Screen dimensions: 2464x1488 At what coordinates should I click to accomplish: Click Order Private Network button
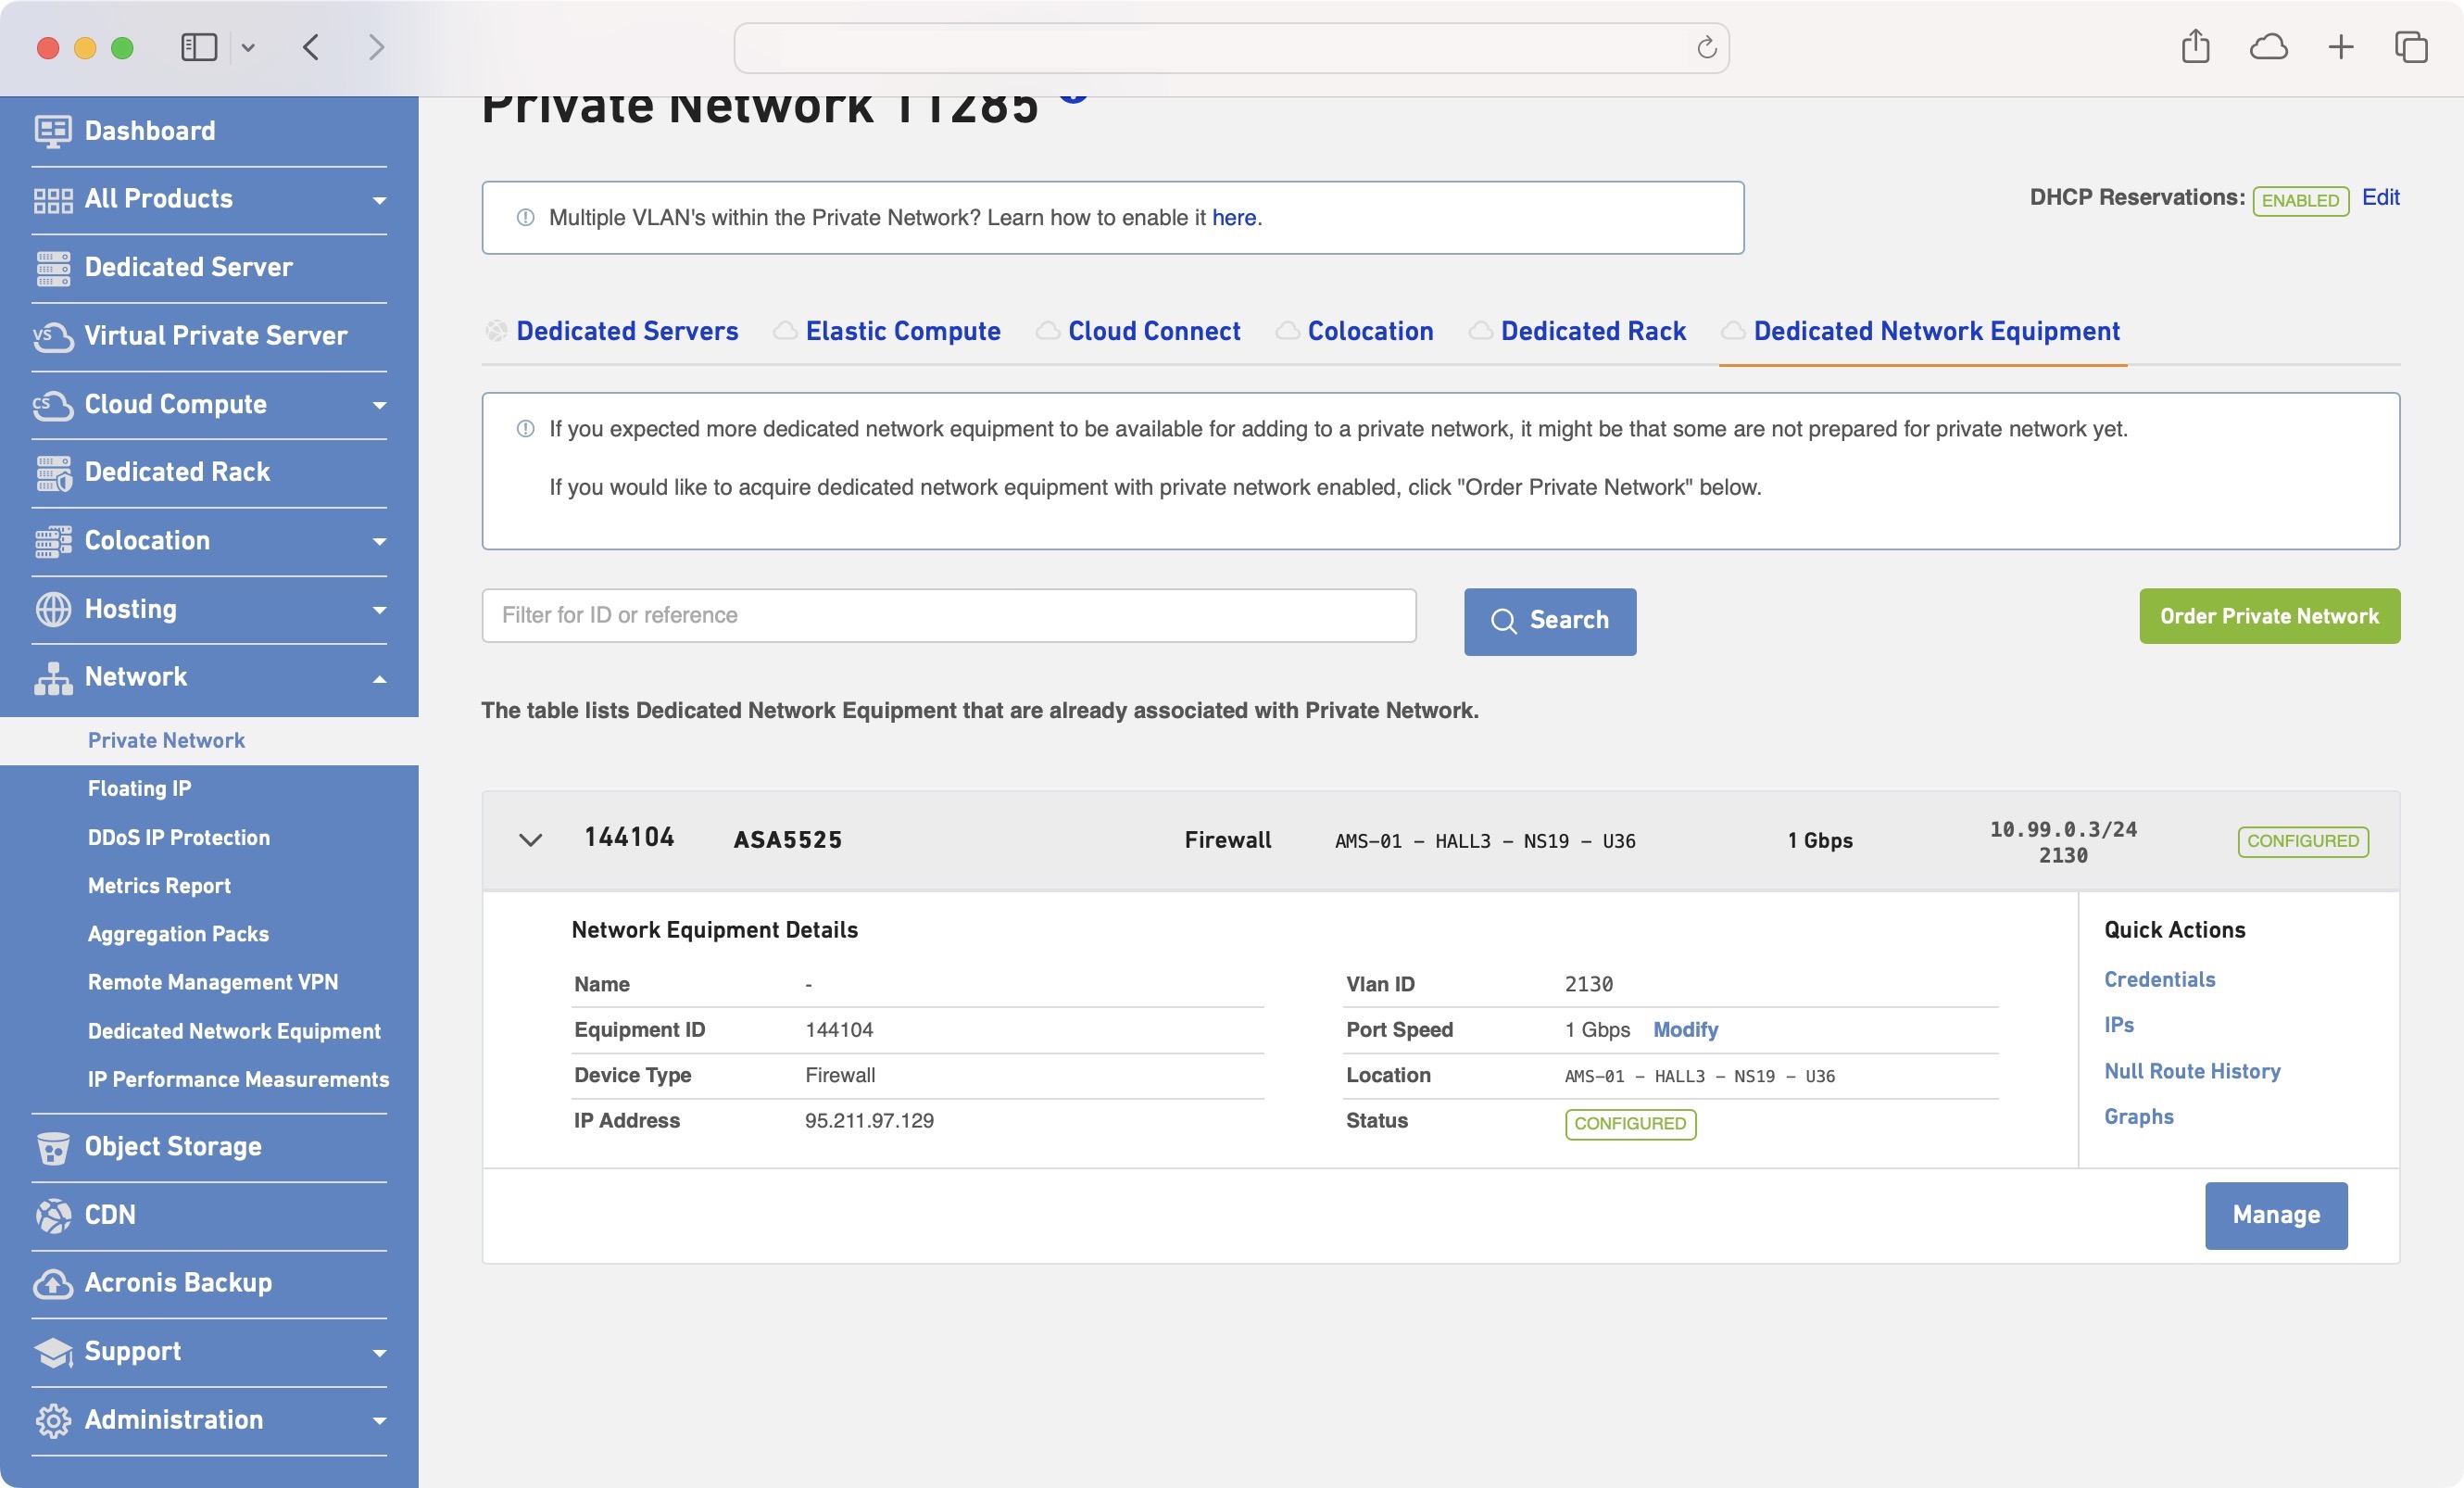coord(2269,616)
